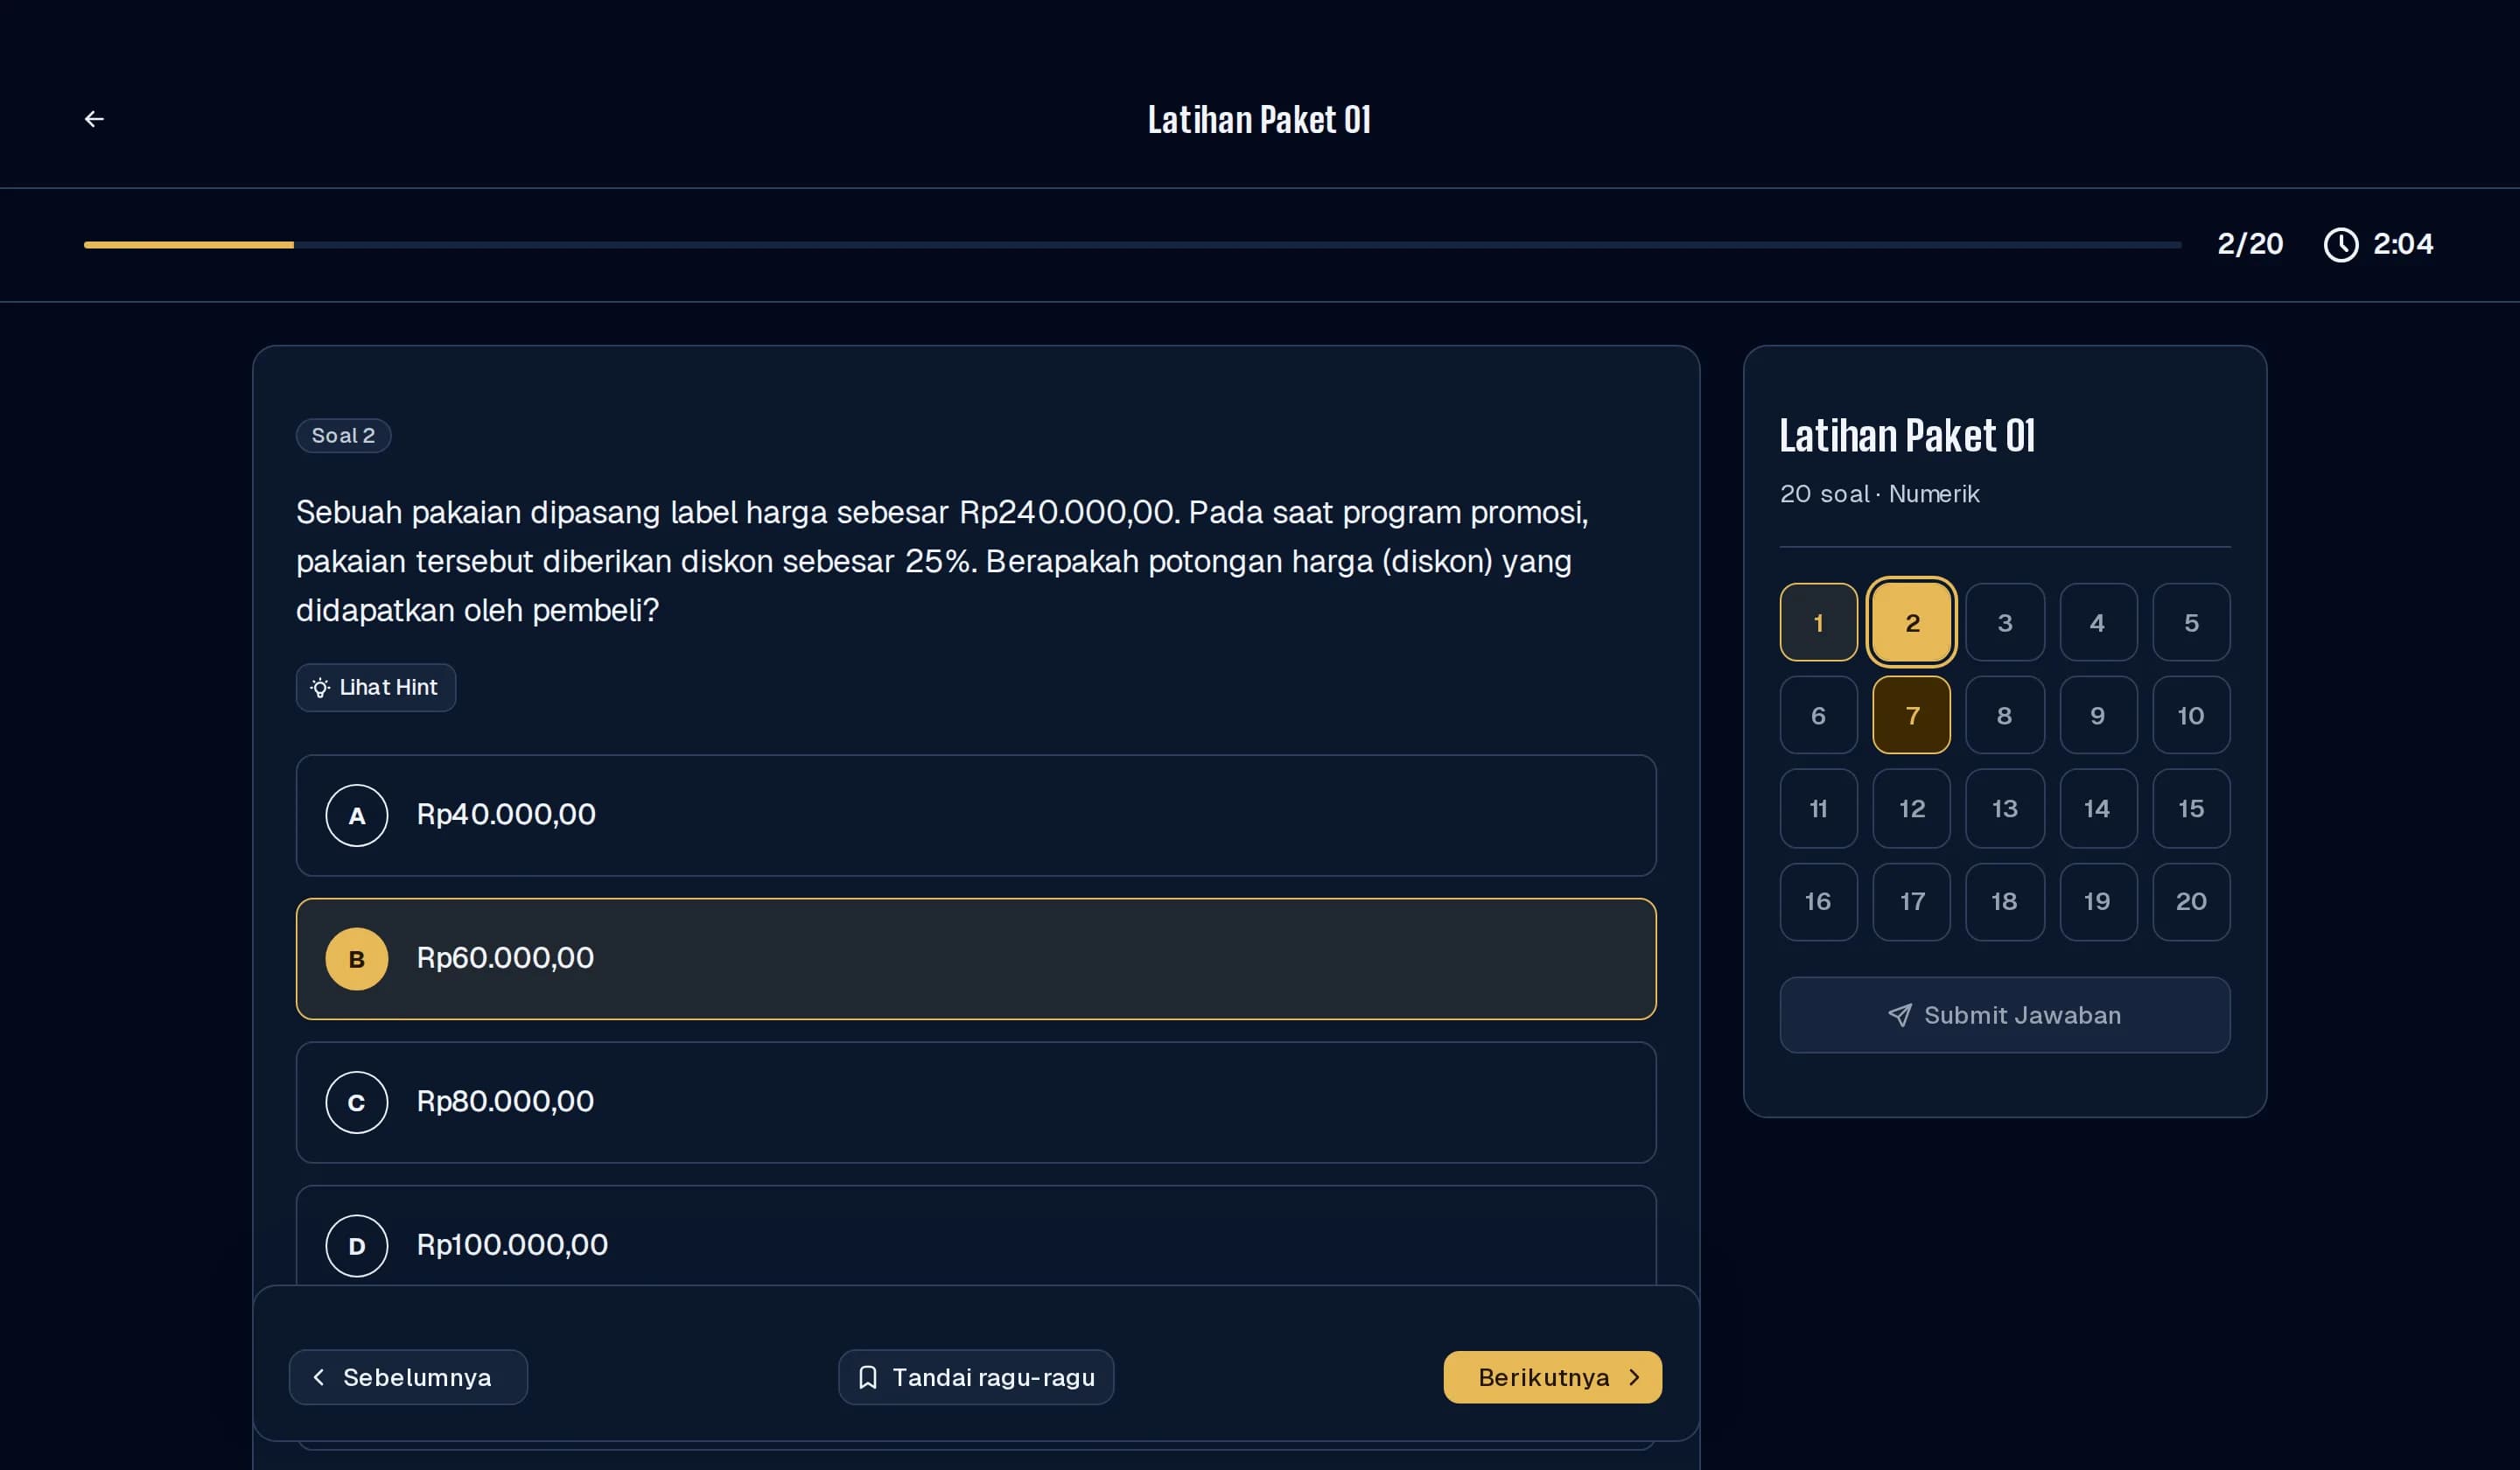Mark question with Tandai ragu-ragu
Screen dimensions: 2520x1470
(976, 1377)
